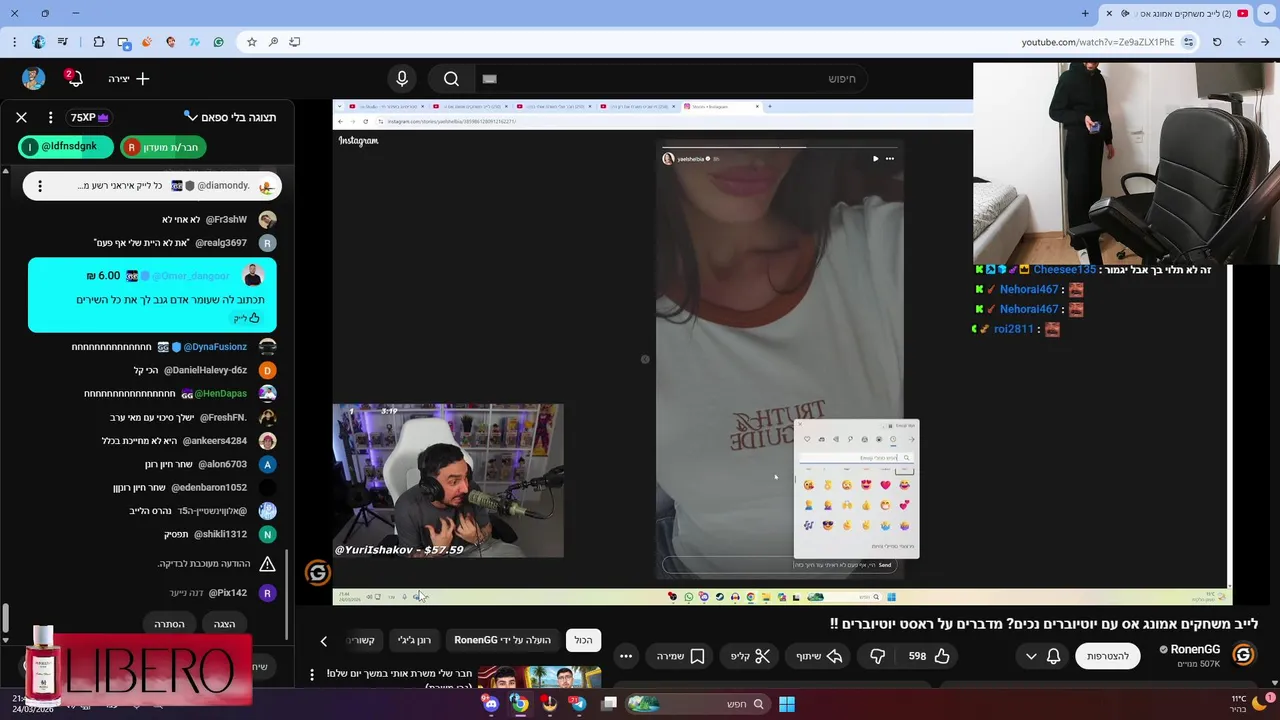Search with voice microphone
This screenshot has width=1280, height=720.
point(402,79)
